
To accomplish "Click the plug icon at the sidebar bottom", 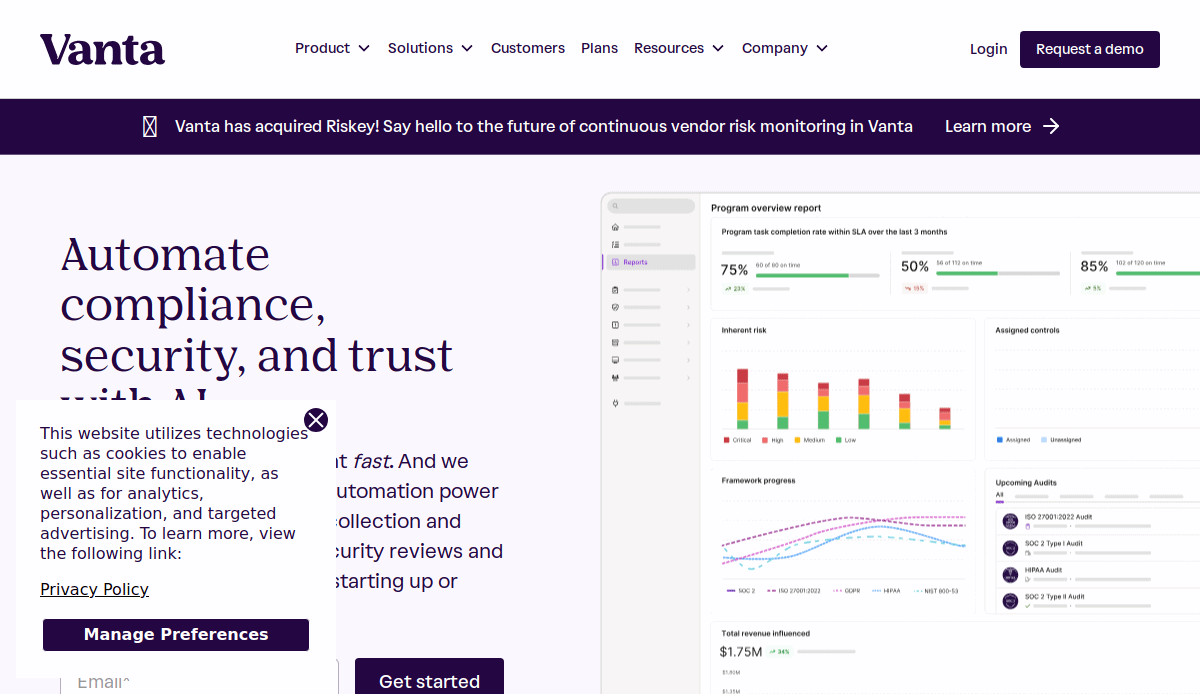I will 614,402.
